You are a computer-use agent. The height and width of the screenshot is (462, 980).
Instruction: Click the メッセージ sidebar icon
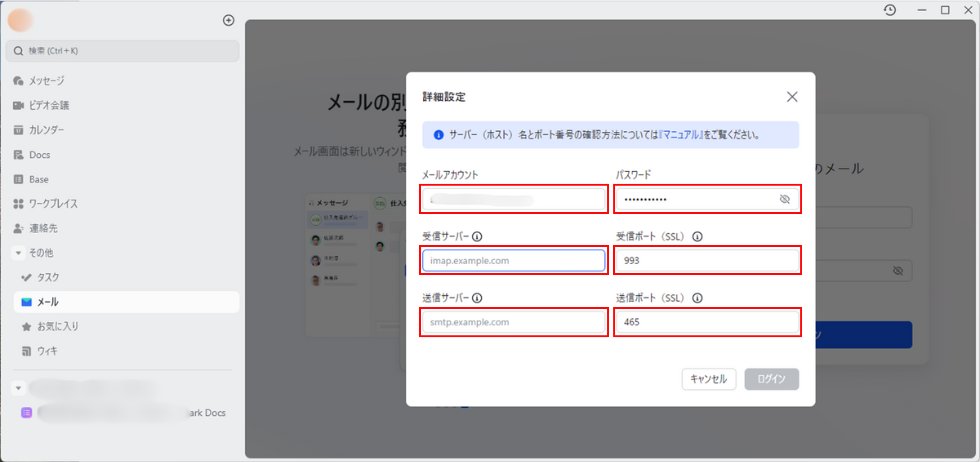click(18, 81)
